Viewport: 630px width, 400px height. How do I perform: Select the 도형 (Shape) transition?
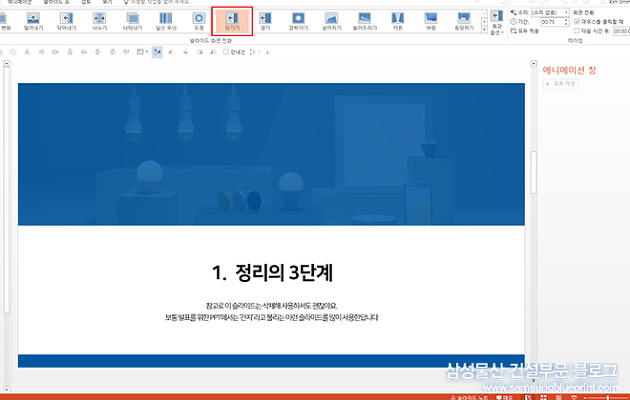pos(198,21)
